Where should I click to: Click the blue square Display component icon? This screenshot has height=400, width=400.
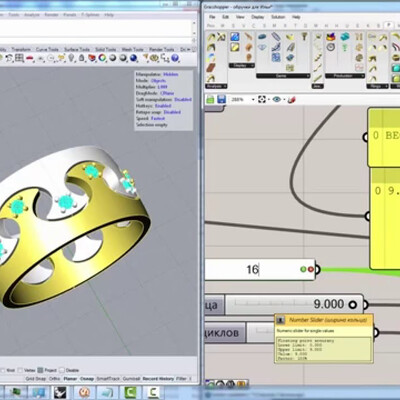tap(235, 36)
